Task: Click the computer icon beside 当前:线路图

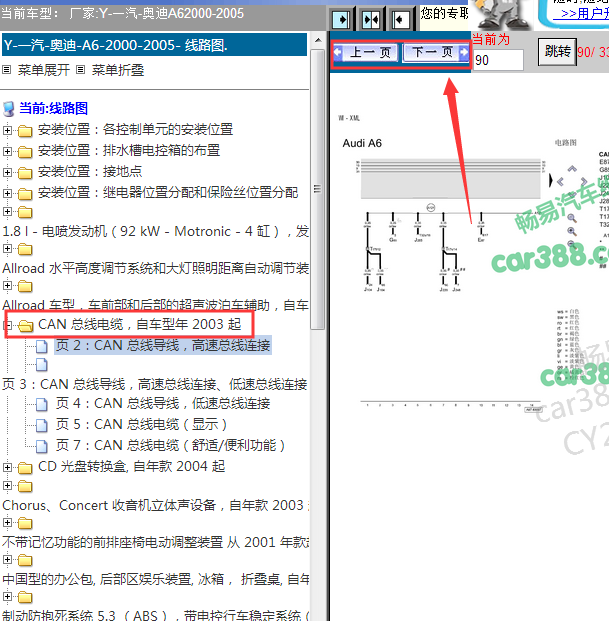Action: [x=9, y=109]
